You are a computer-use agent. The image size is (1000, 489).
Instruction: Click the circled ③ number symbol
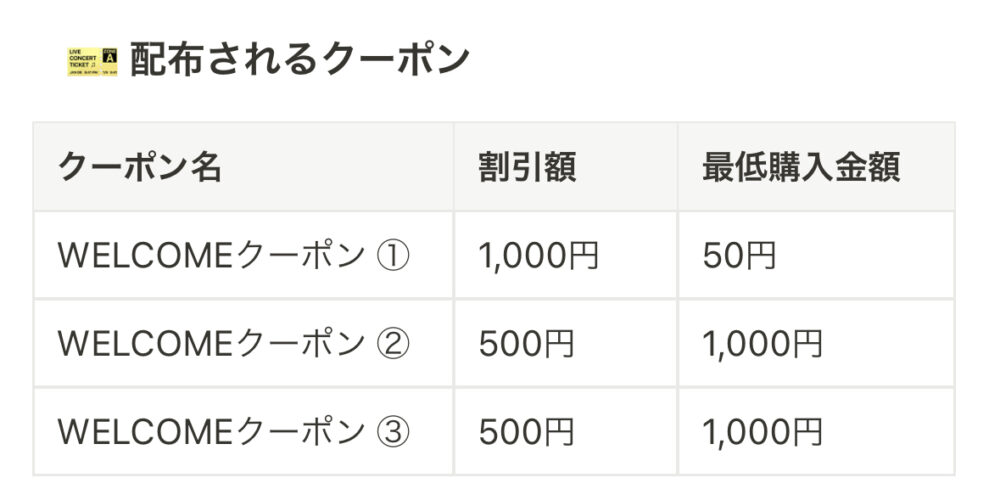pyautogui.click(x=393, y=433)
